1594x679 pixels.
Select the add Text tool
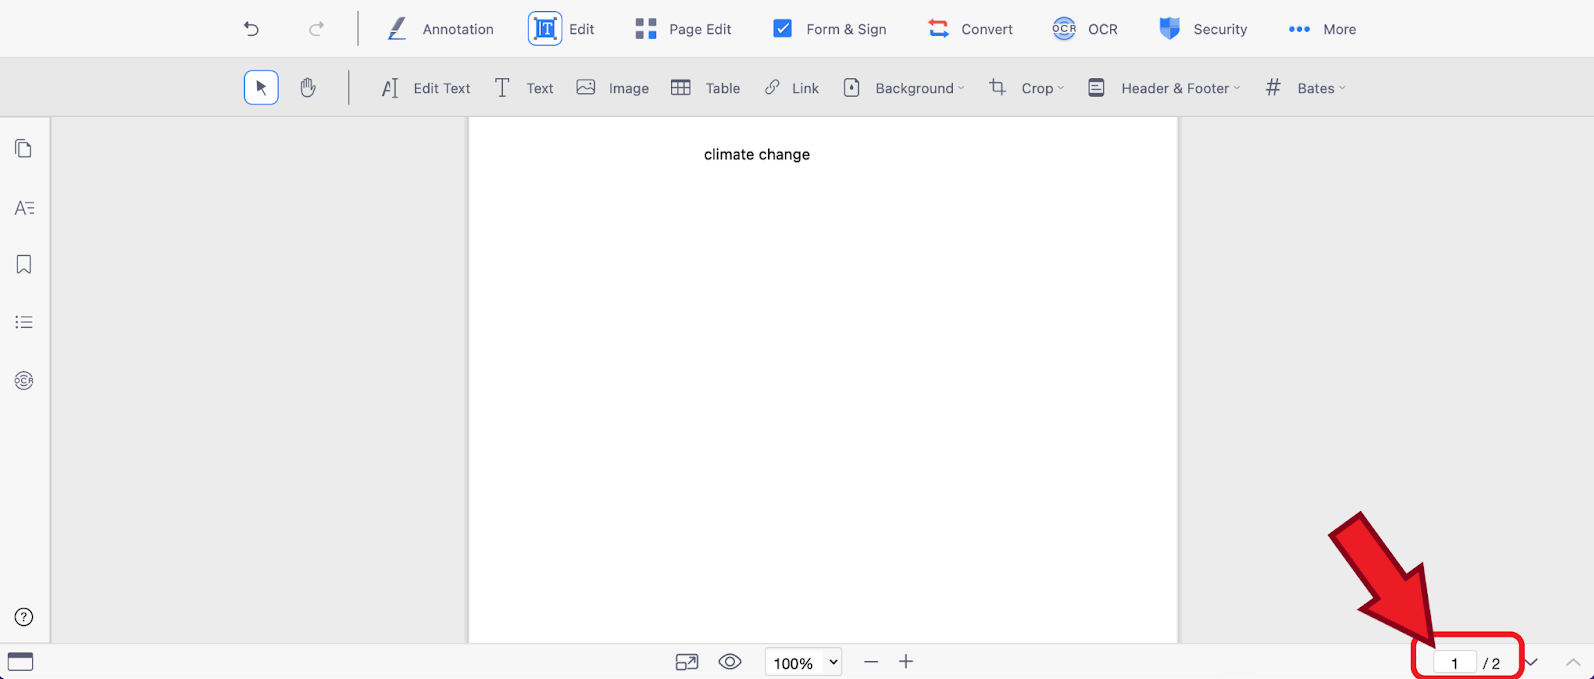pos(524,88)
